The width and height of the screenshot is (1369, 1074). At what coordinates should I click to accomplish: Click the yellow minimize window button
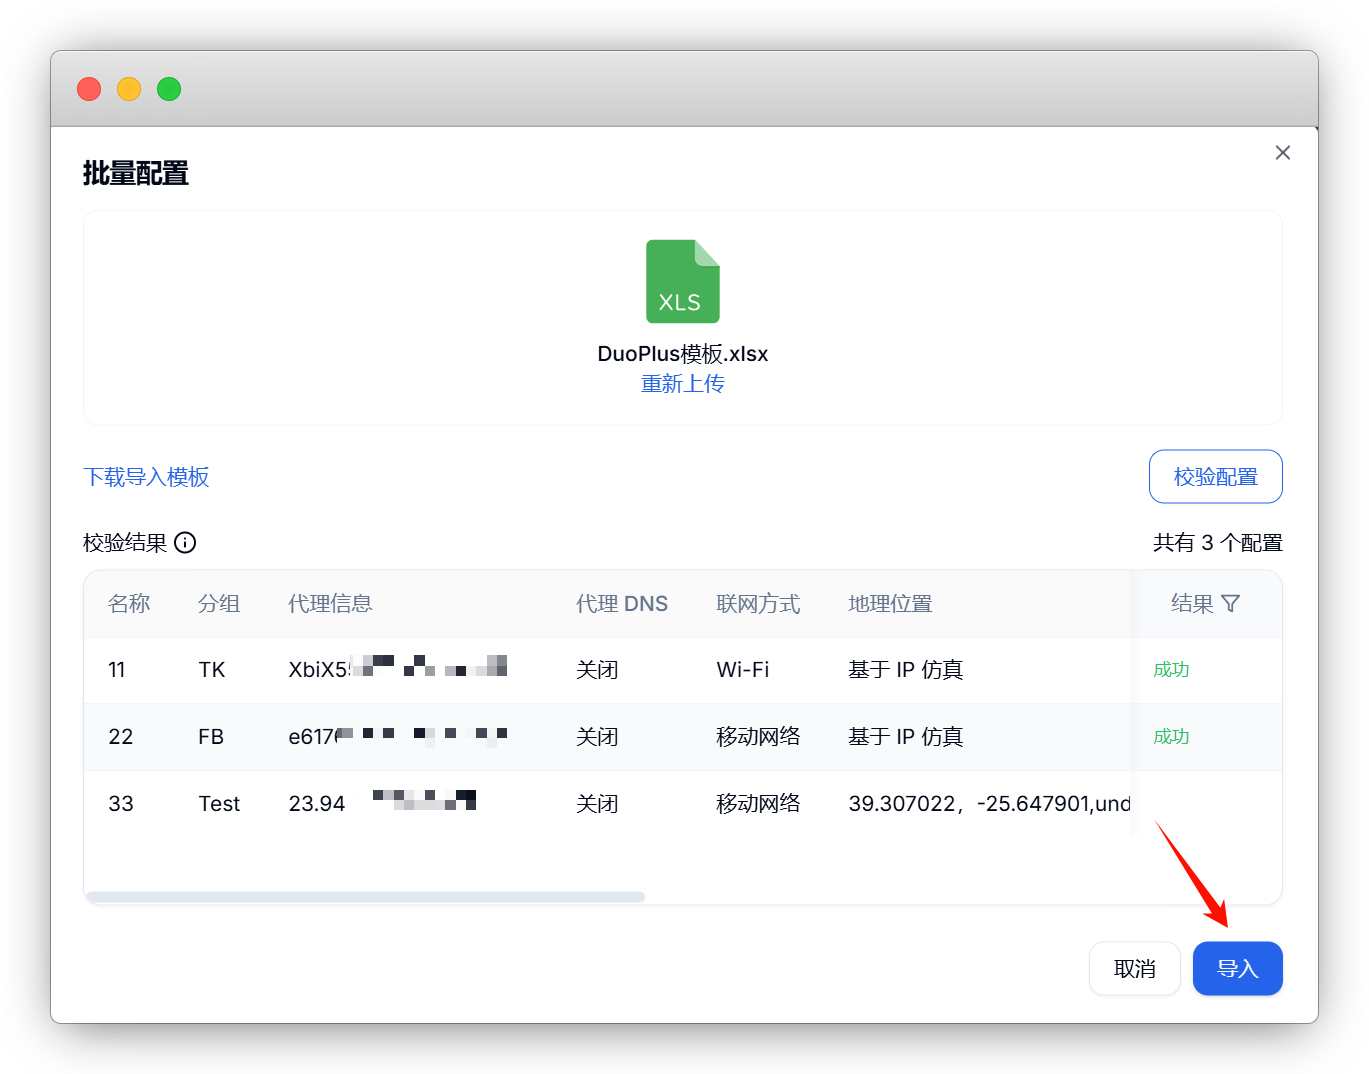[129, 89]
